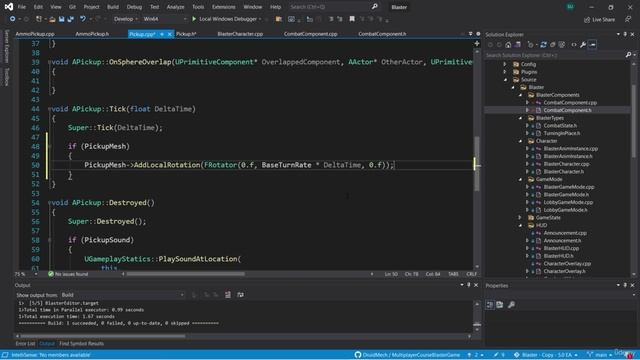Open the Build menu

(113, 7)
